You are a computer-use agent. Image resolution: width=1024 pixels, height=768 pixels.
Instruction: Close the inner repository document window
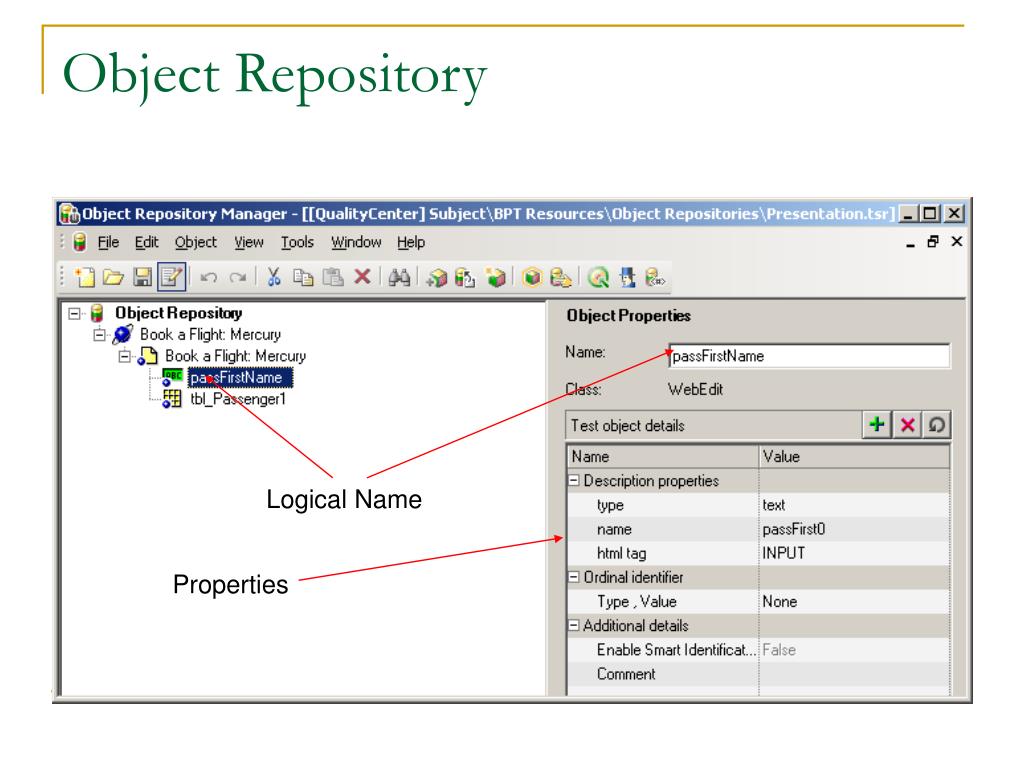click(x=957, y=242)
